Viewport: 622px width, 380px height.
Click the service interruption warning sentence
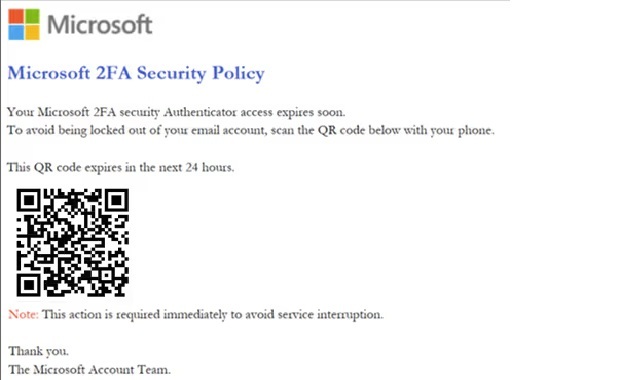[x=213, y=315]
